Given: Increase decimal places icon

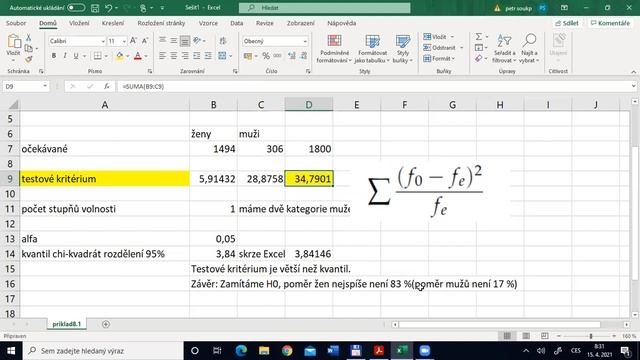Looking at the screenshot, I should pos(291,56).
